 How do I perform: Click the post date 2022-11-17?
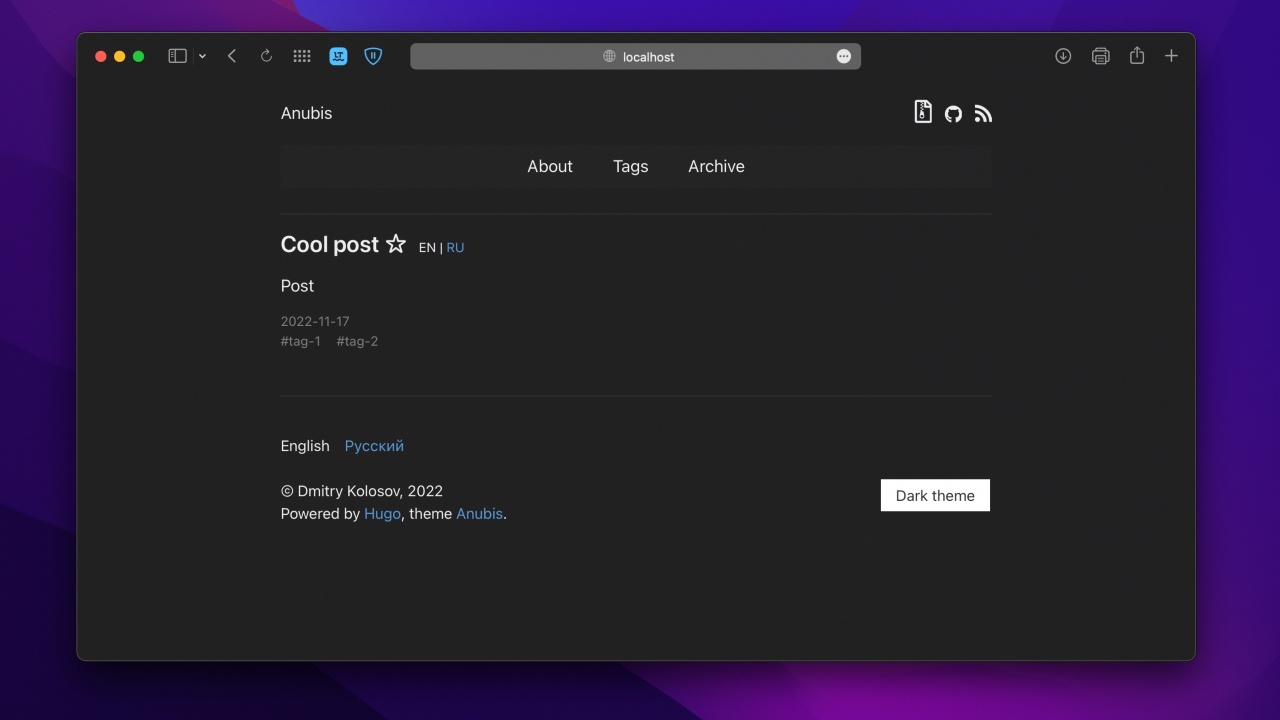(x=315, y=321)
